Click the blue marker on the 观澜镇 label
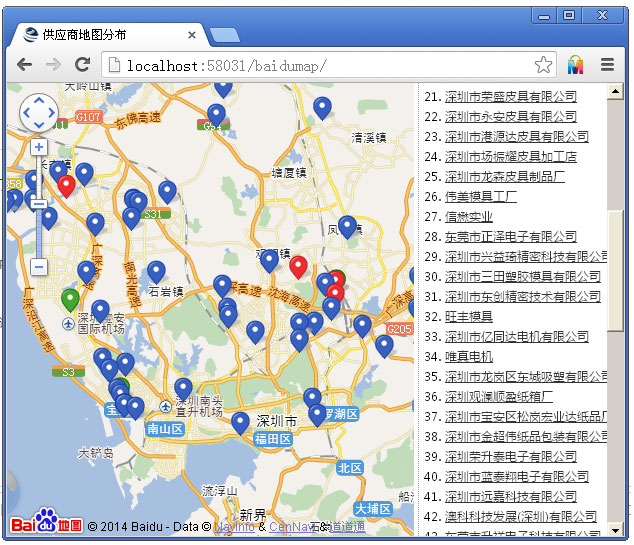This screenshot has height=545, width=634. pyautogui.click(x=269, y=260)
